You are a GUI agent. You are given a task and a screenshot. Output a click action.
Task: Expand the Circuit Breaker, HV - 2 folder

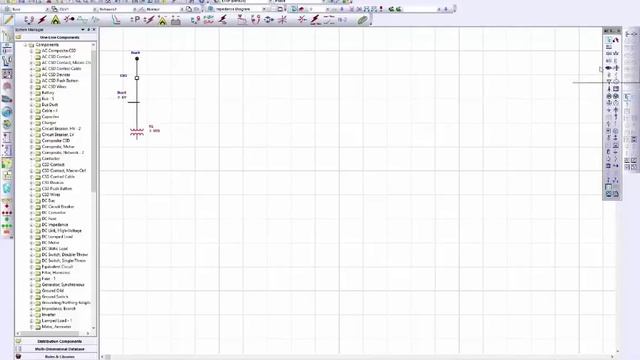(31, 129)
